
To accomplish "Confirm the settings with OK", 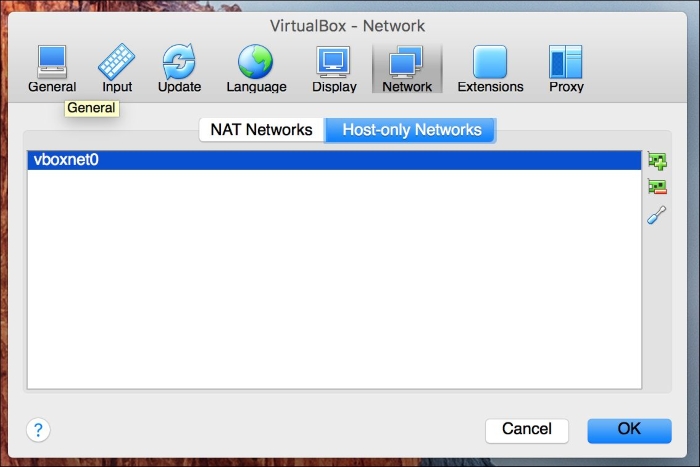I will [629, 430].
